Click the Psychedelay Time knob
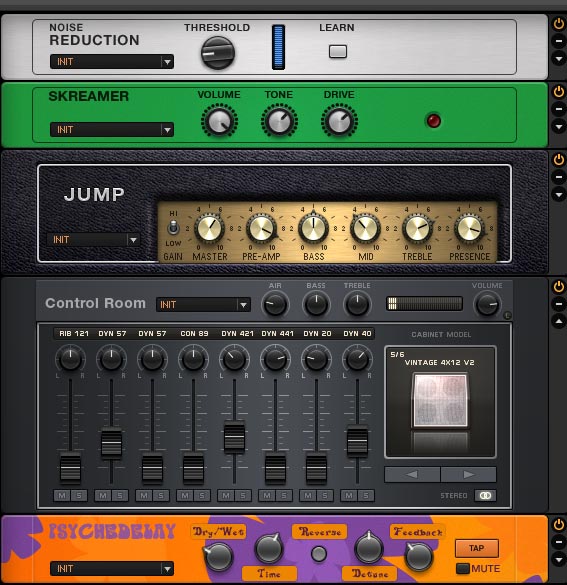The height and width of the screenshot is (585, 567). pyautogui.click(x=269, y=548)
